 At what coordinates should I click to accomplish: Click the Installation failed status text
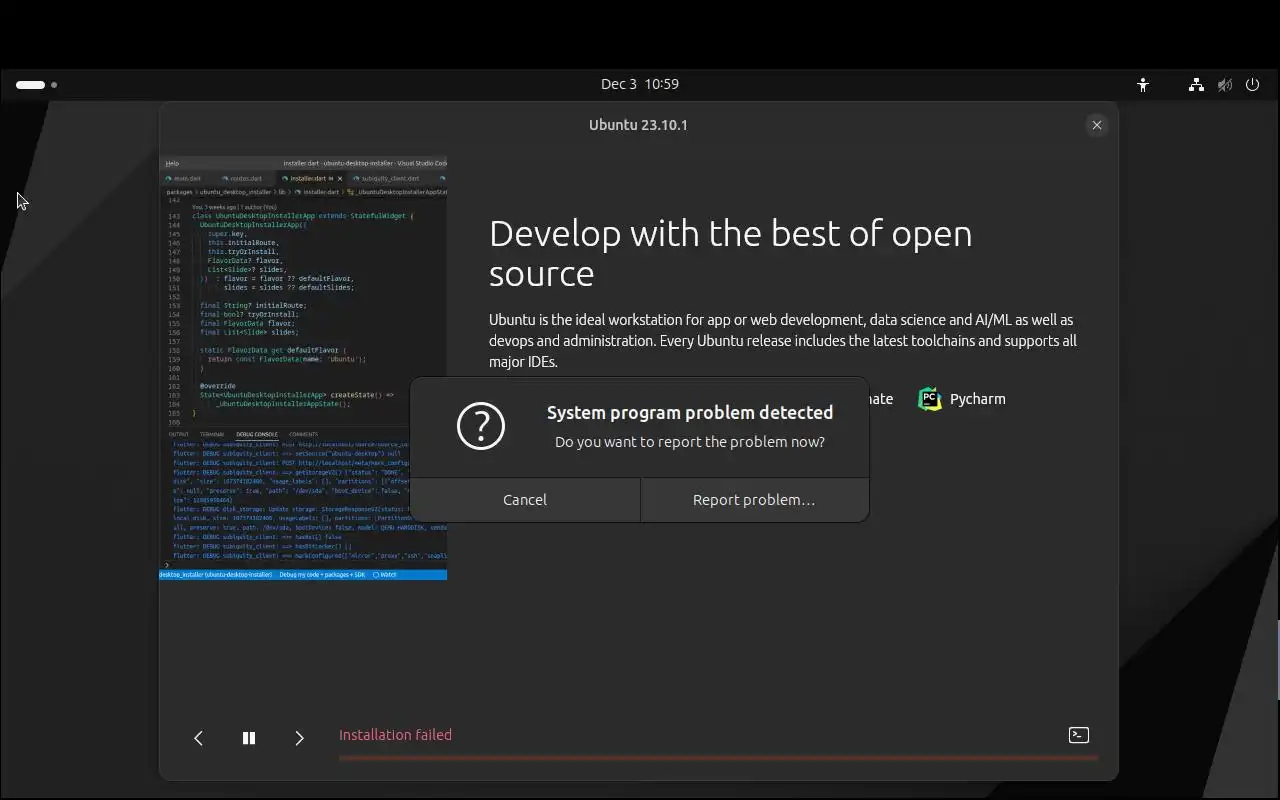tap(395, 735)
